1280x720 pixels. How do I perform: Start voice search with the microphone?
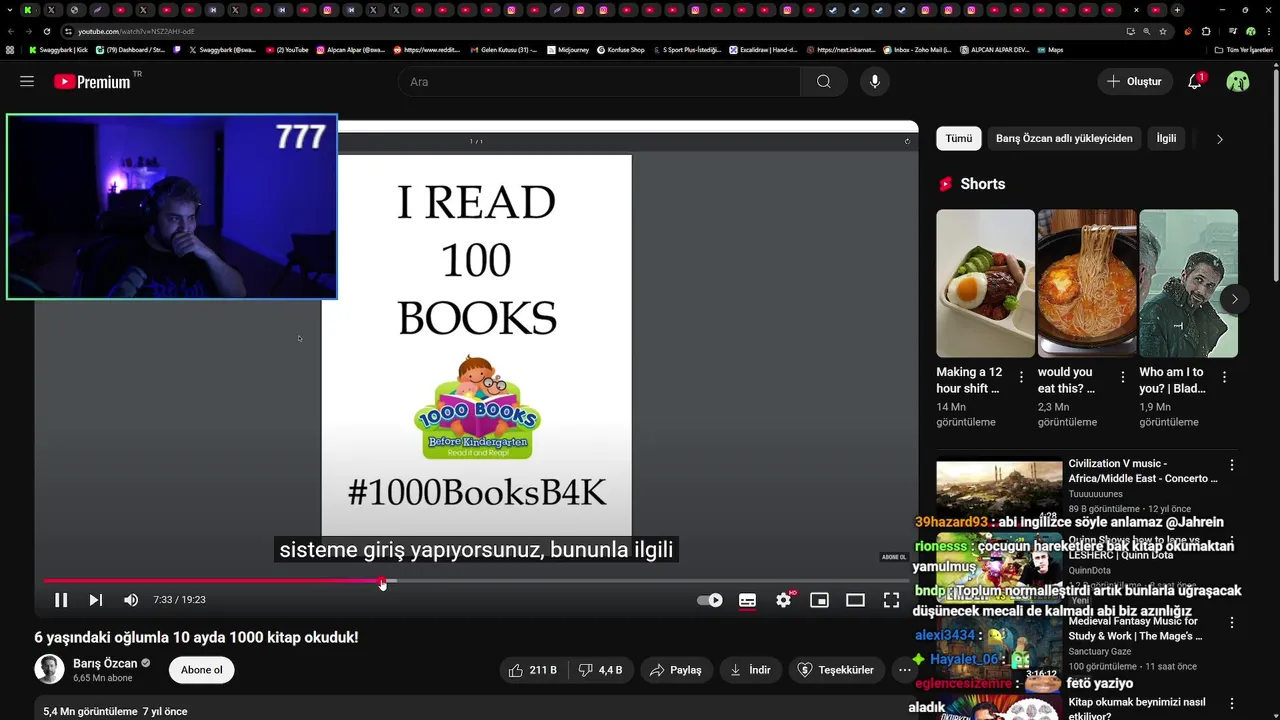(x=875, y=81)
